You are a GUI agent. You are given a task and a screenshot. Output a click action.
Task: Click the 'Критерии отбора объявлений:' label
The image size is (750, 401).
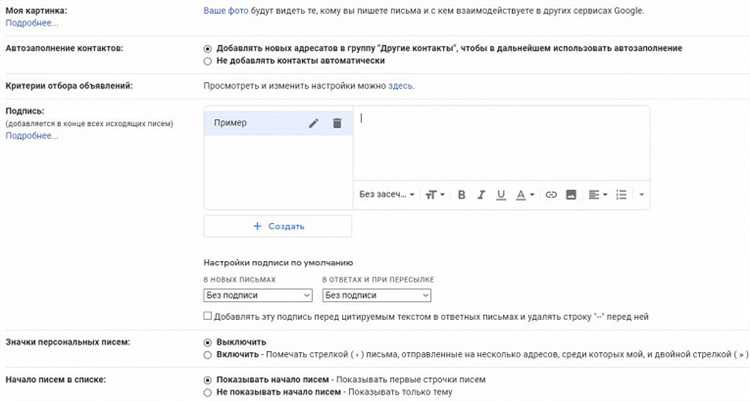point(69,86)
